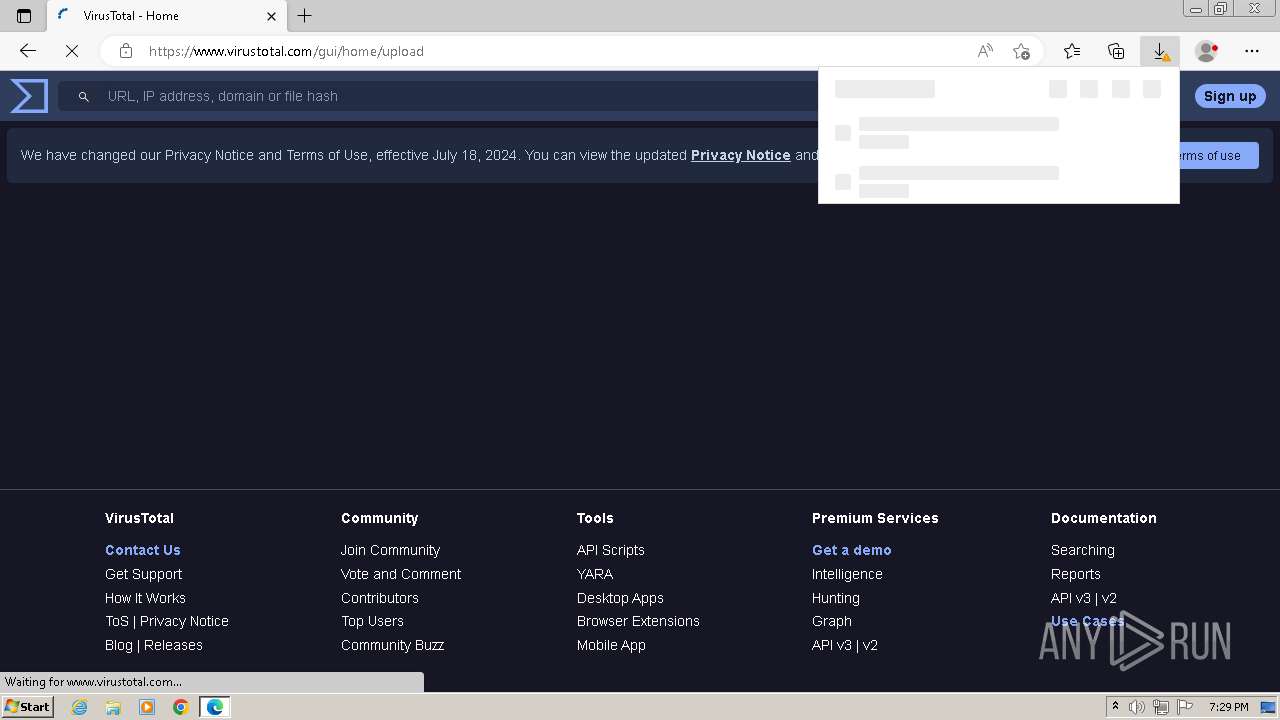This screenshot has width=1280, height=720.
Task: Open a new browser tab
Action: (x=305, y=16)
